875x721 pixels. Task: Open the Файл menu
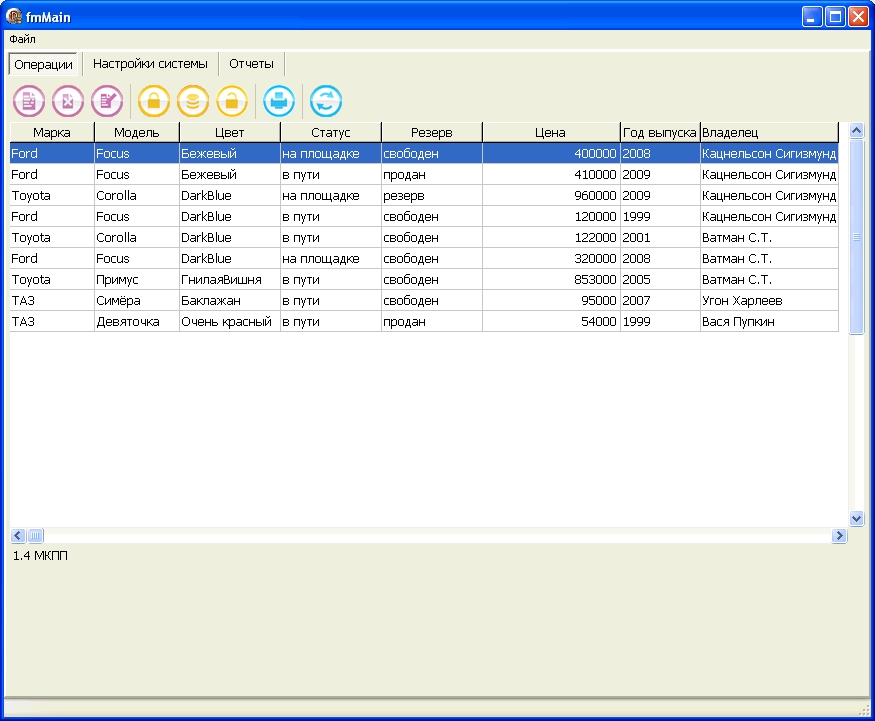[22, 39]
